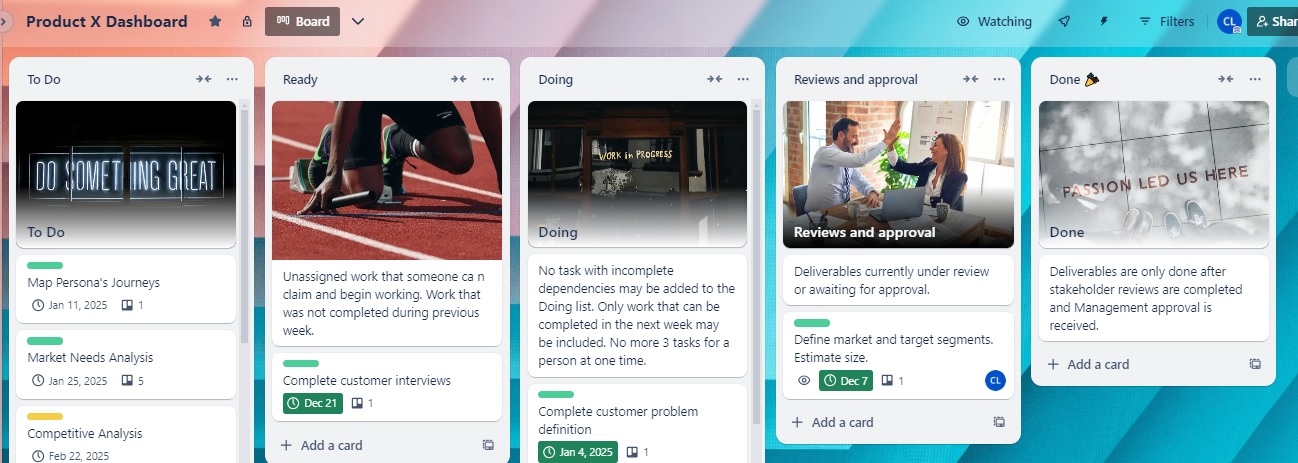1298x463 pixels.
Task: Expand the board views chevron dropdown
Action: click(358, 21)
